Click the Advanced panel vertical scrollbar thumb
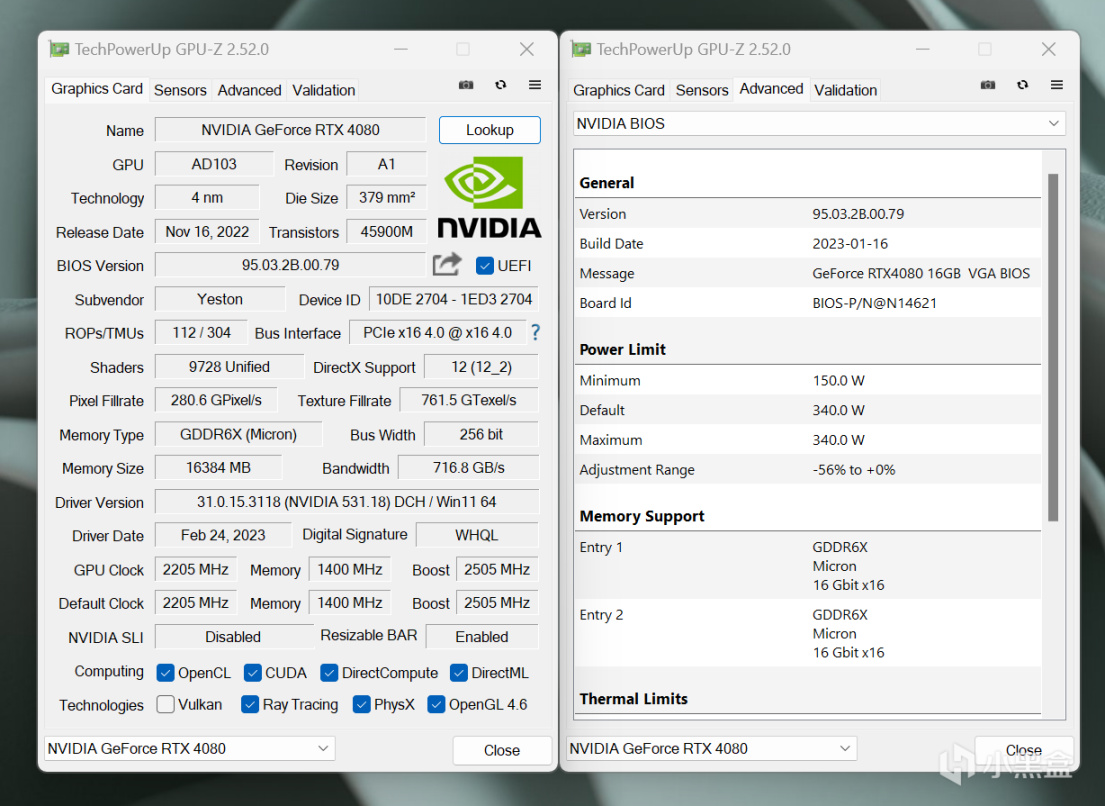This screenshot has width=1105, height=806. pyautogui.click(x=1053, y=347)
